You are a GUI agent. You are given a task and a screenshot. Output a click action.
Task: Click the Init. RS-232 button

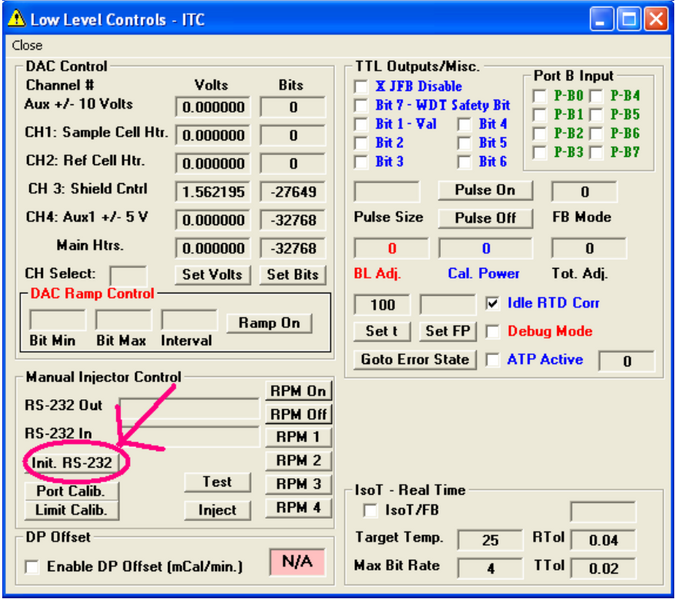[x=71, y=463]
